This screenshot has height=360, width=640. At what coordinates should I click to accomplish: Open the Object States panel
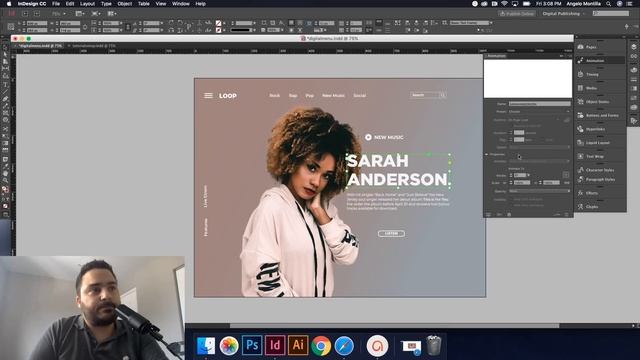tap(600, 102)
